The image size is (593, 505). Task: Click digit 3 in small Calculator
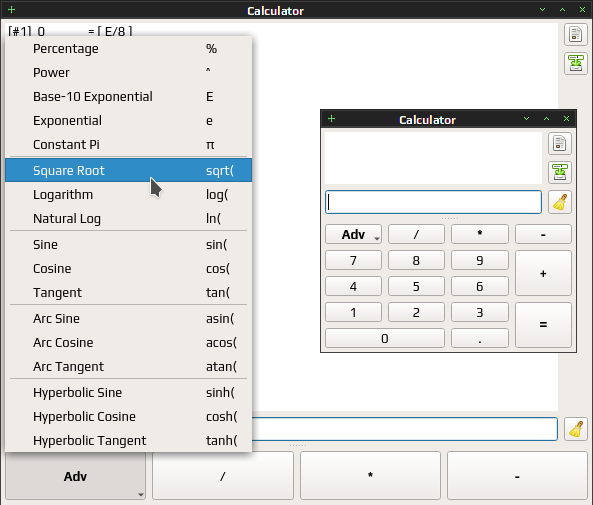pos(480,312)
